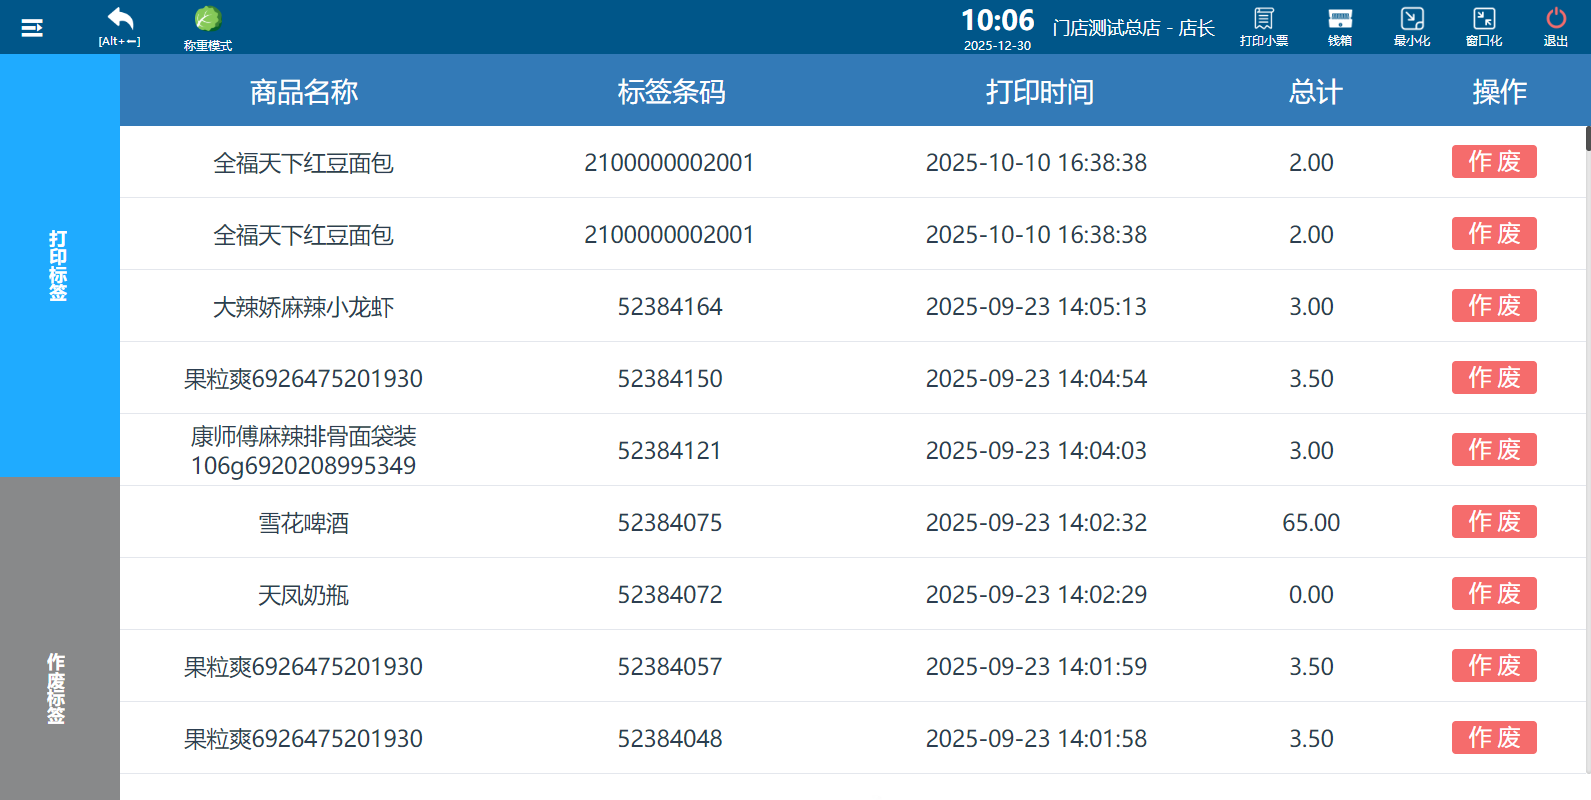Click the 打印时间 column header
Image resolution: width=1591 pixels, height=800 pixels.
1039,92
